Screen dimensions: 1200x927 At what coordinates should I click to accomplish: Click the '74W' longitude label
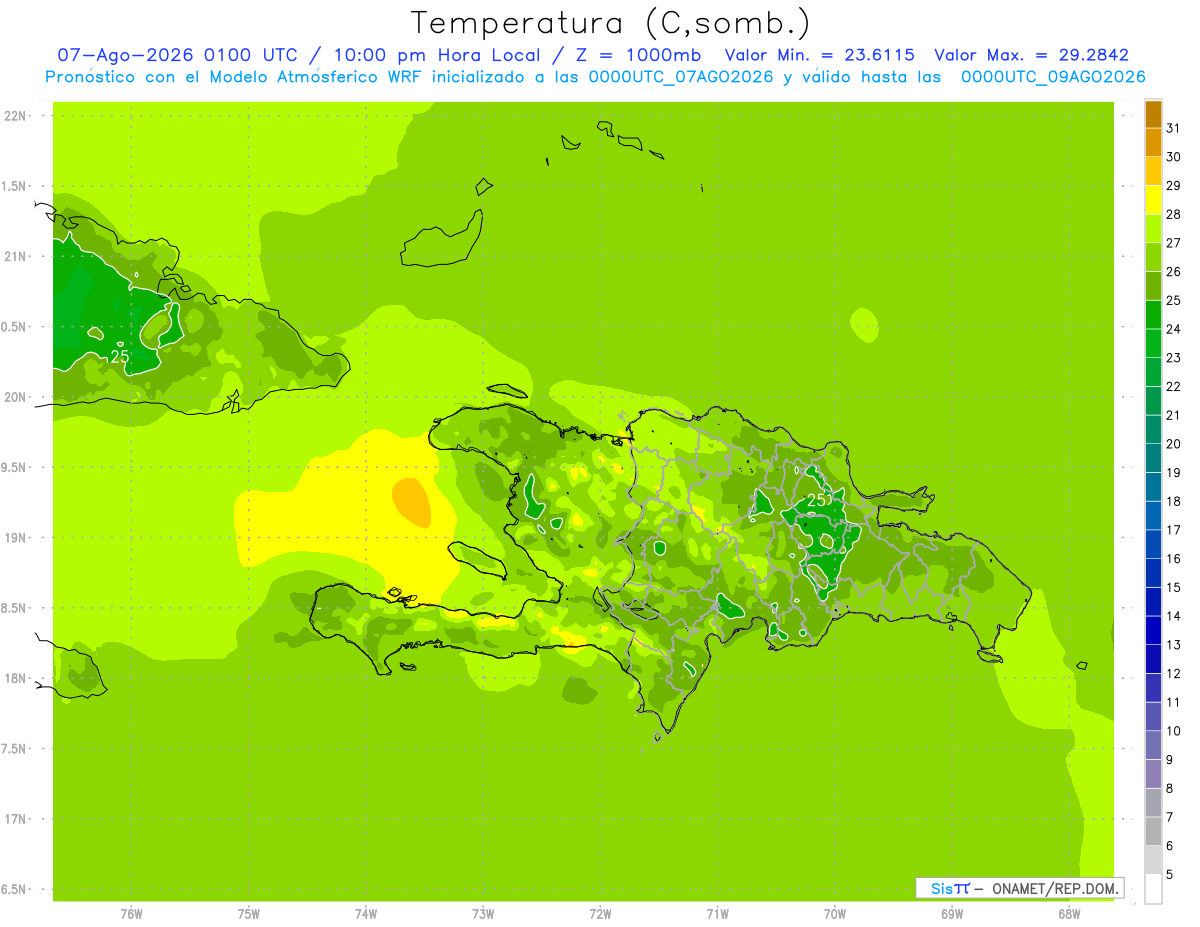coord(366,913)
